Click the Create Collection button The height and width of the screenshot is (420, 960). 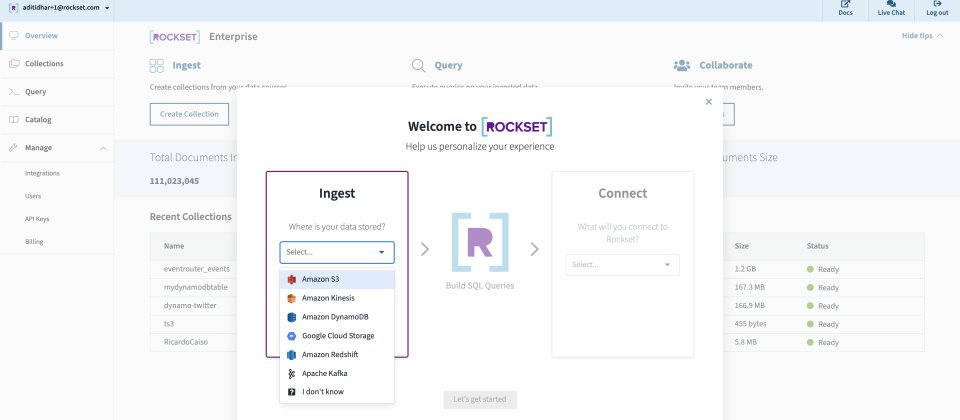(x=189, y=114)
